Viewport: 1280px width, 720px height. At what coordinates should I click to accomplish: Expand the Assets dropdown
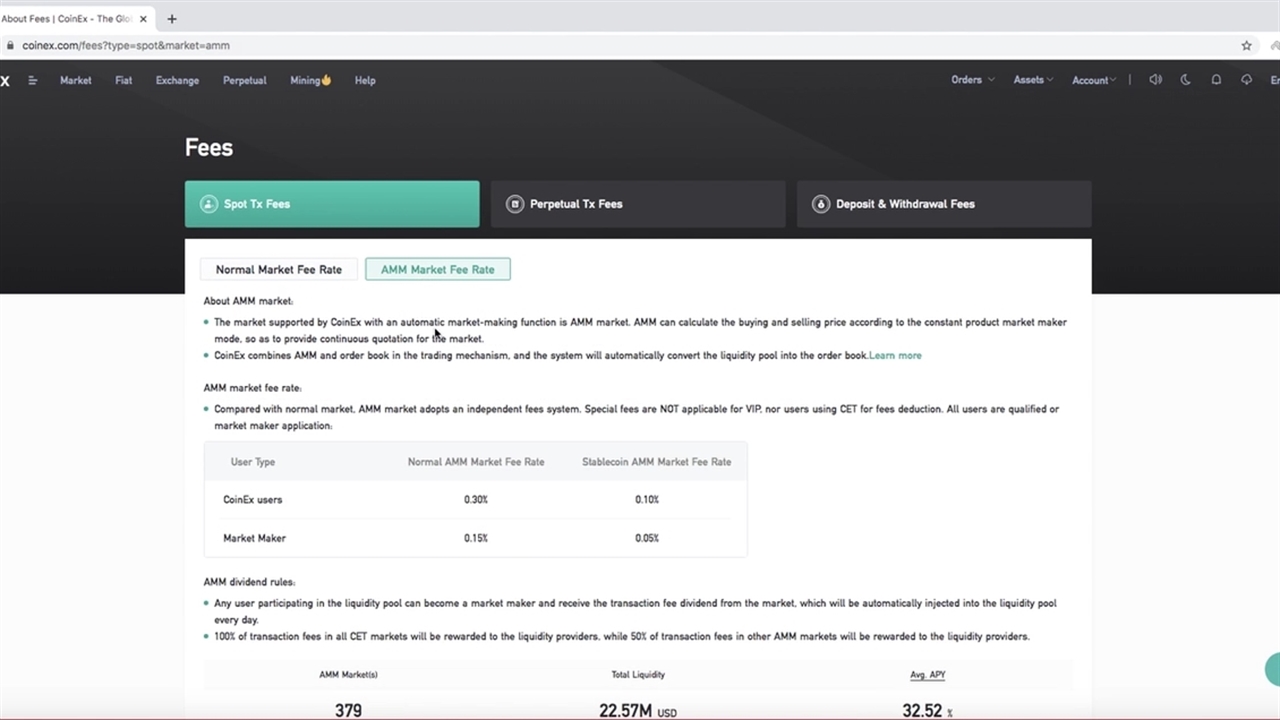pos(1033,80)
